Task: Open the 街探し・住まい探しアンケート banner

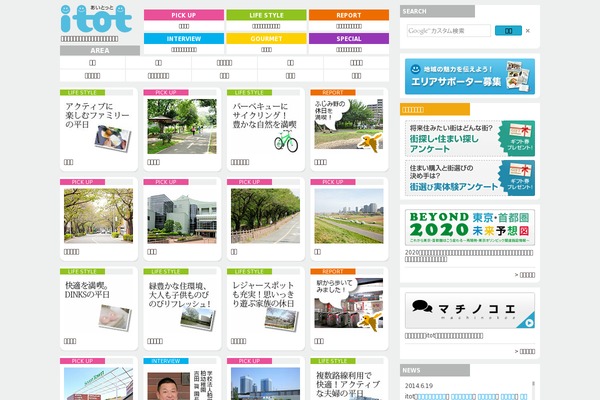Action: click(470, 138)
